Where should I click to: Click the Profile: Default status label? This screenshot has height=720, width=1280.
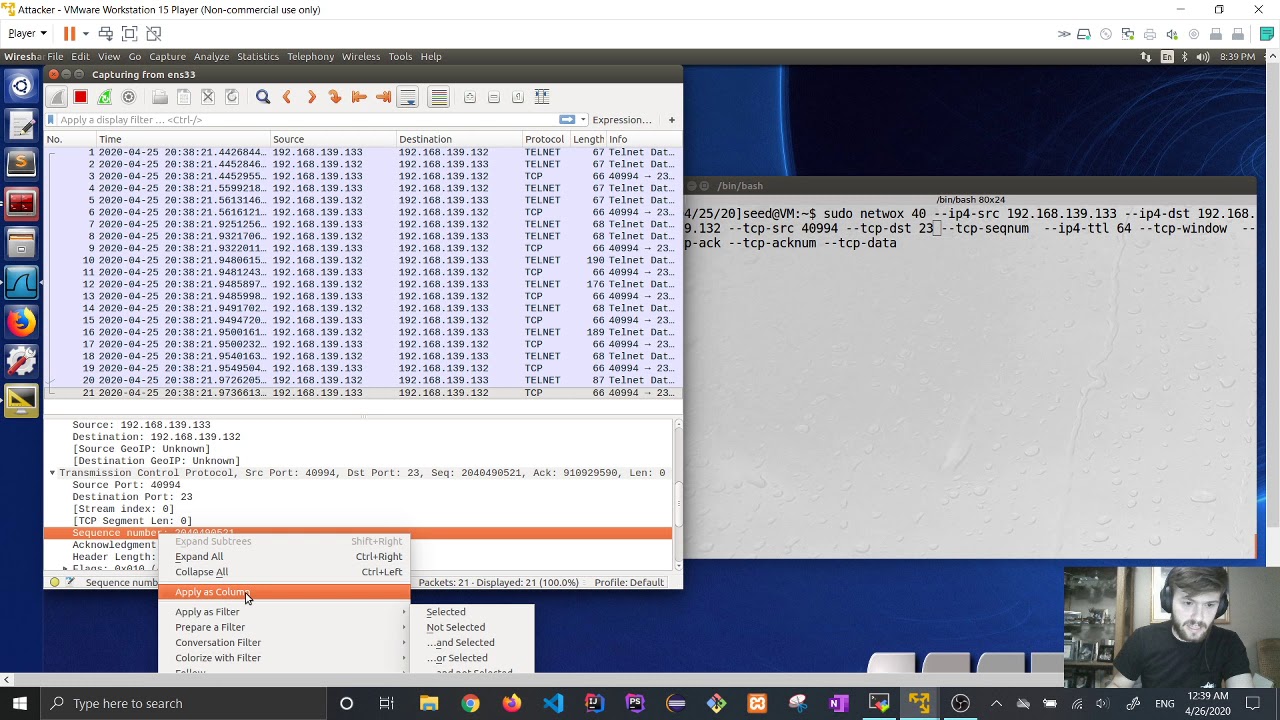[629, 582]
